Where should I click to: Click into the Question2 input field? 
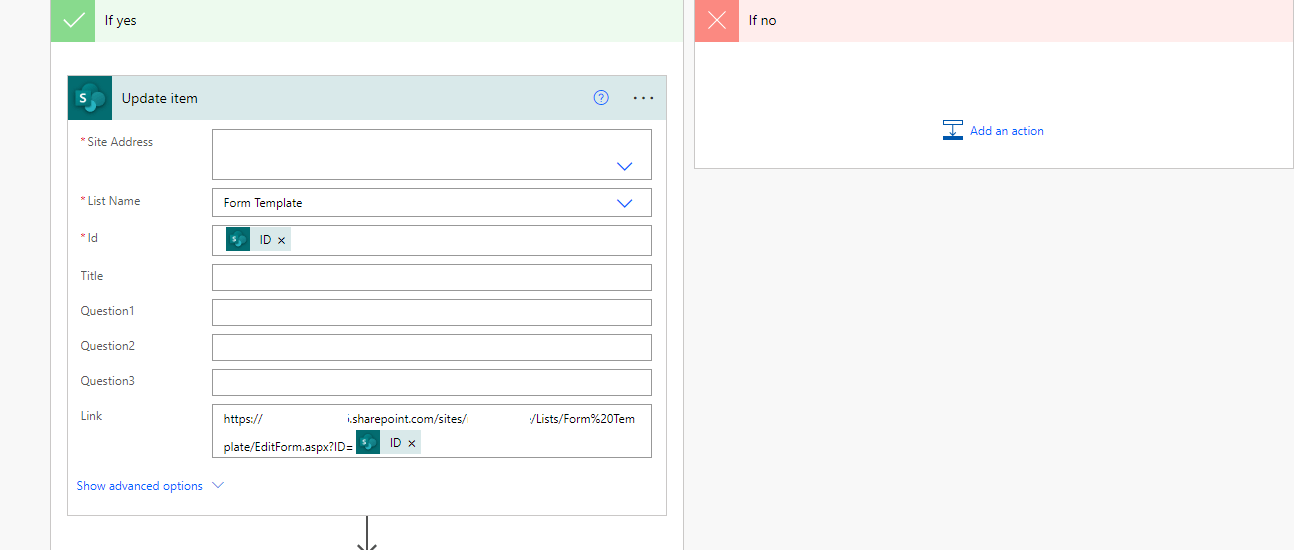pyautogui.click(x=432, y=347)
